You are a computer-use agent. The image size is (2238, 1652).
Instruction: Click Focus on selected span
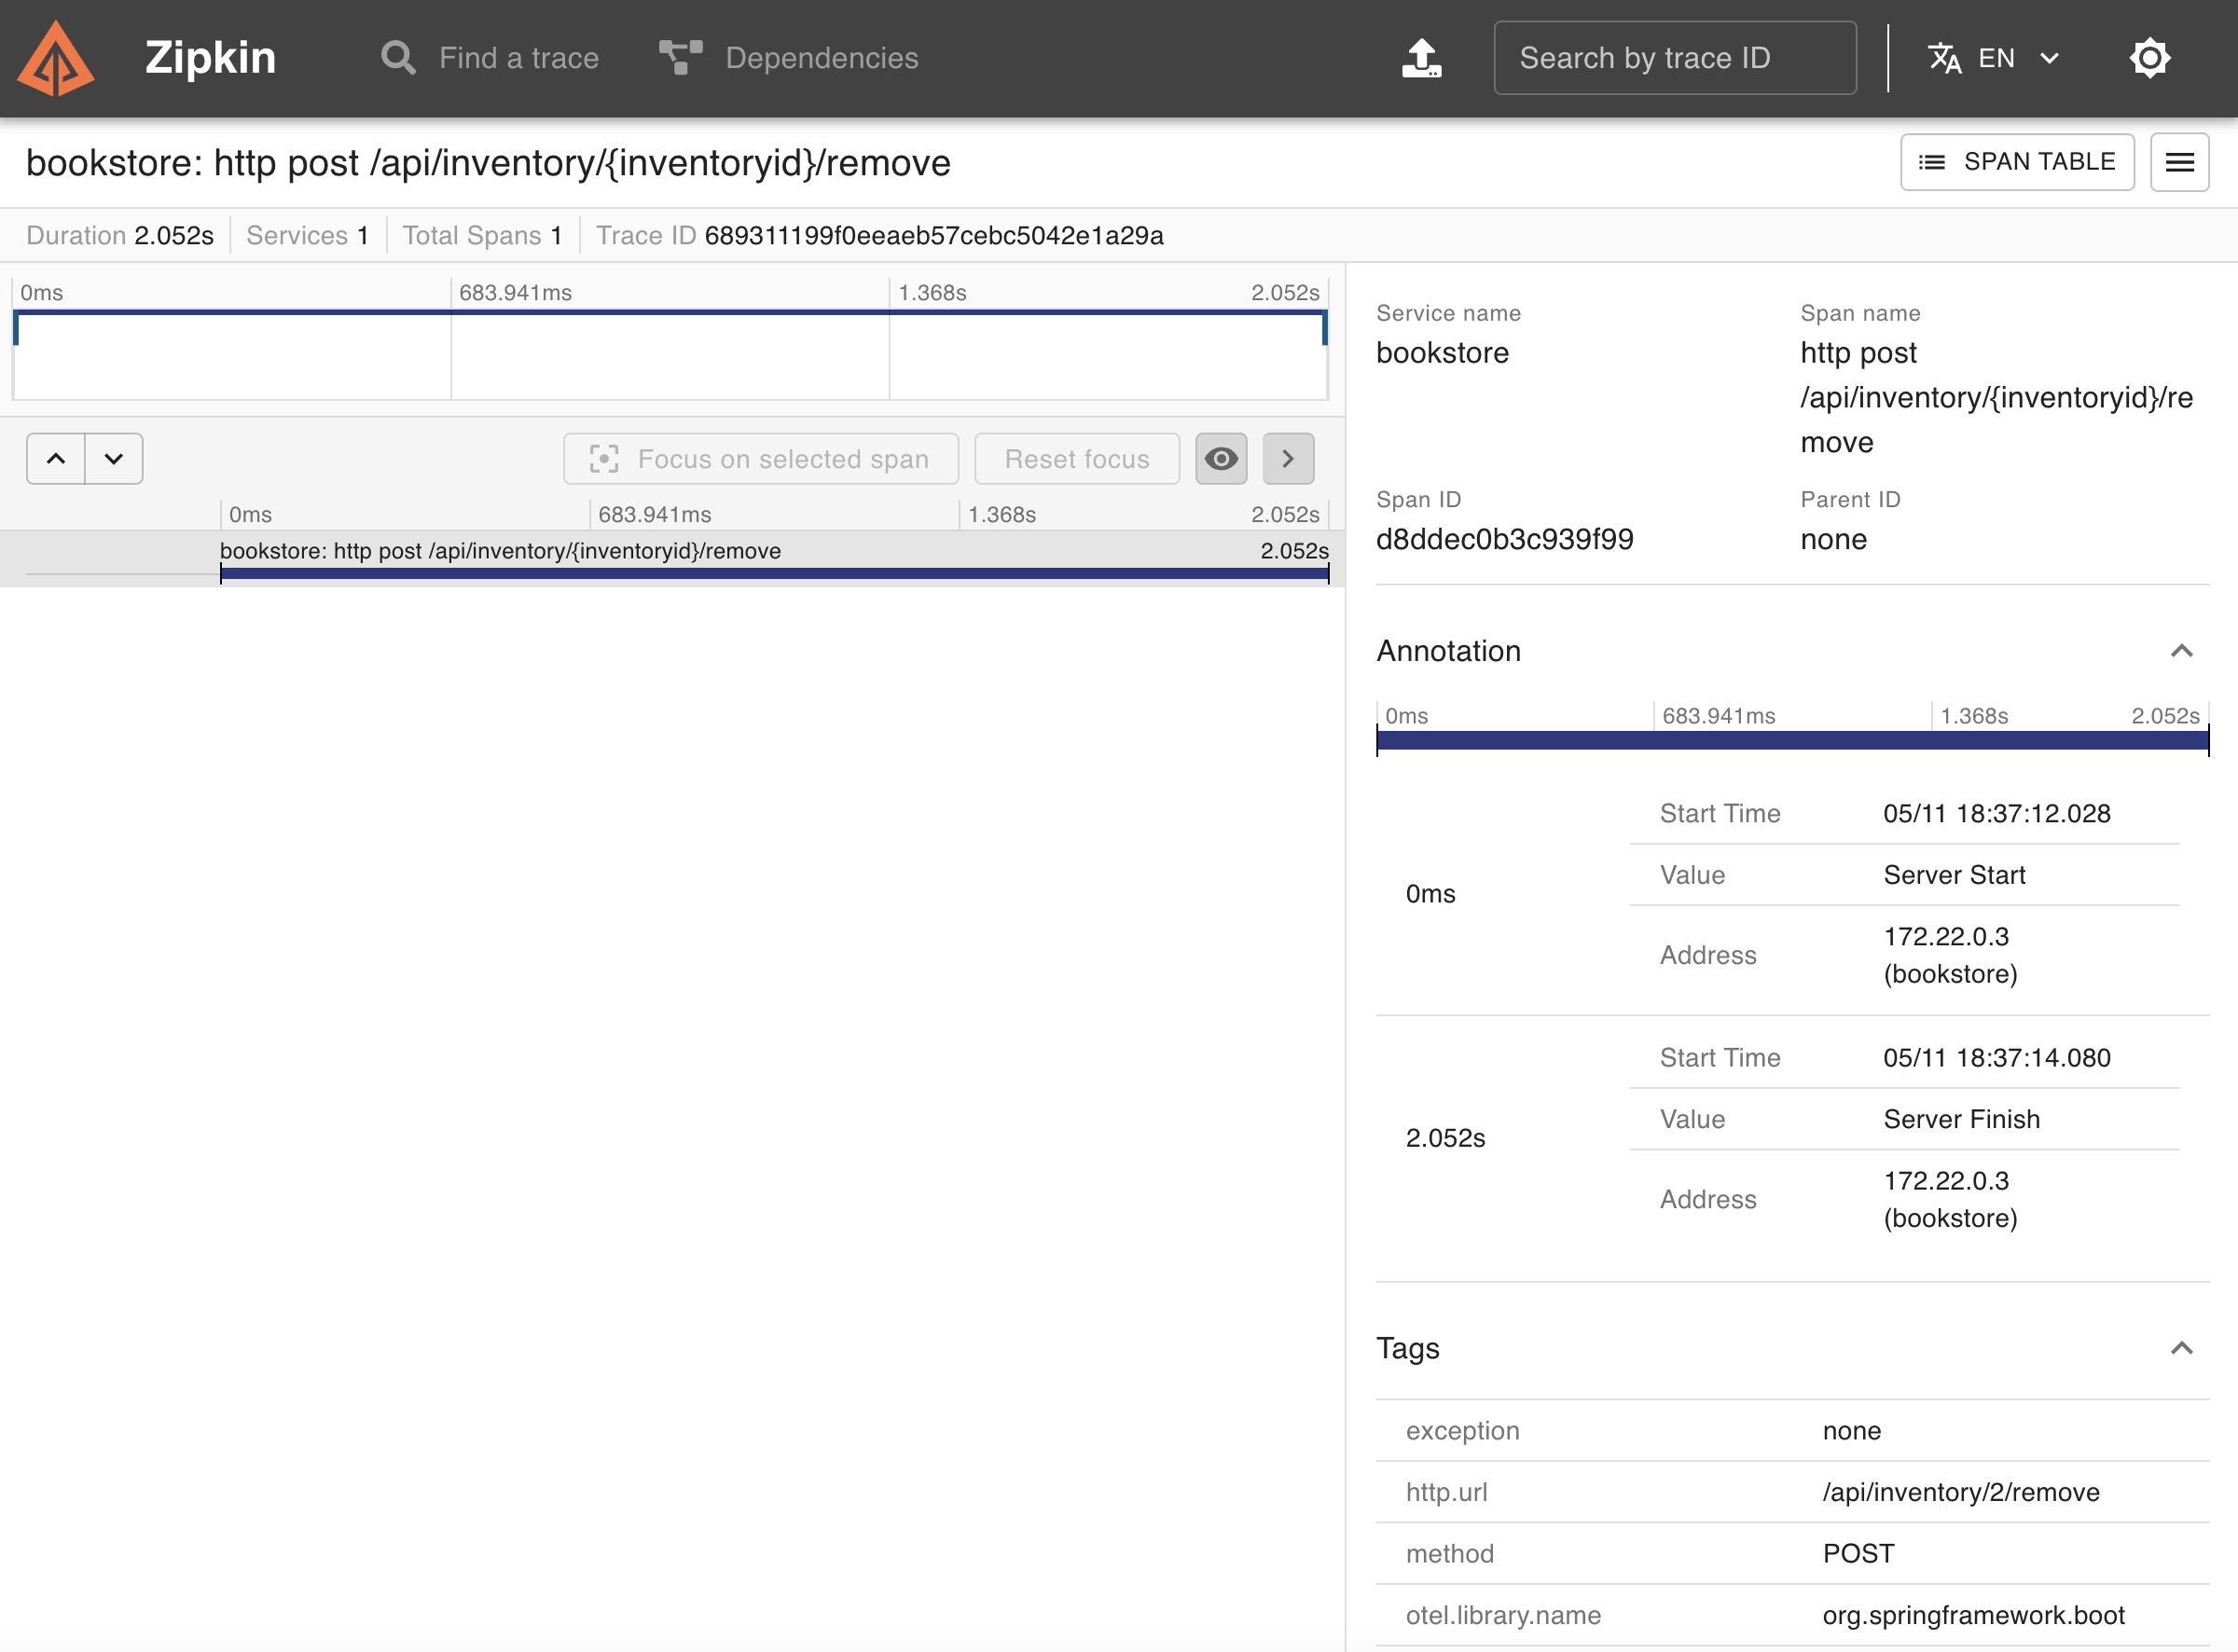coord(761,459)
